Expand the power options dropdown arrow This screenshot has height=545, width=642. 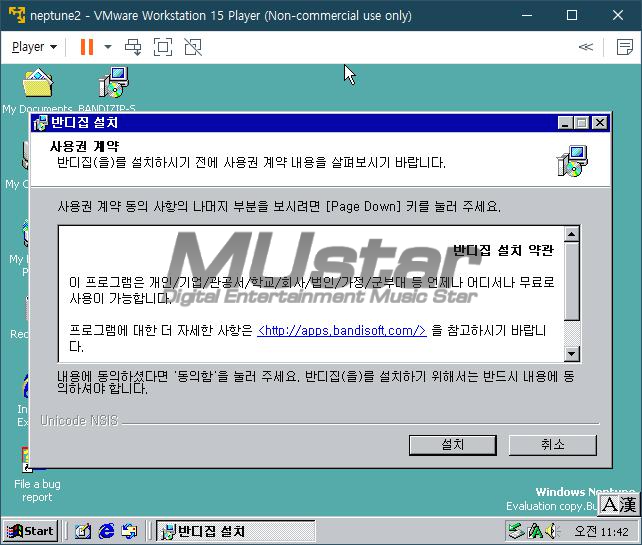[108, 47]
